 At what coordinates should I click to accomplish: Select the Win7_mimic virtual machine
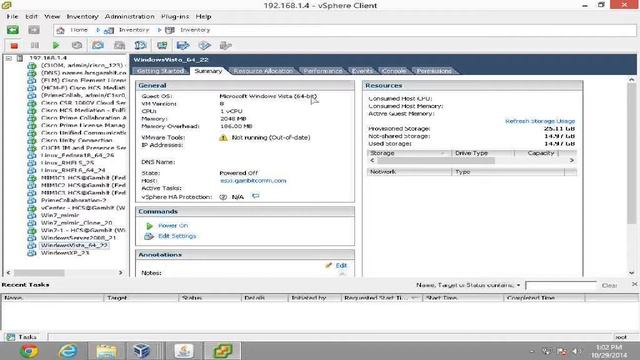(60, 215)
